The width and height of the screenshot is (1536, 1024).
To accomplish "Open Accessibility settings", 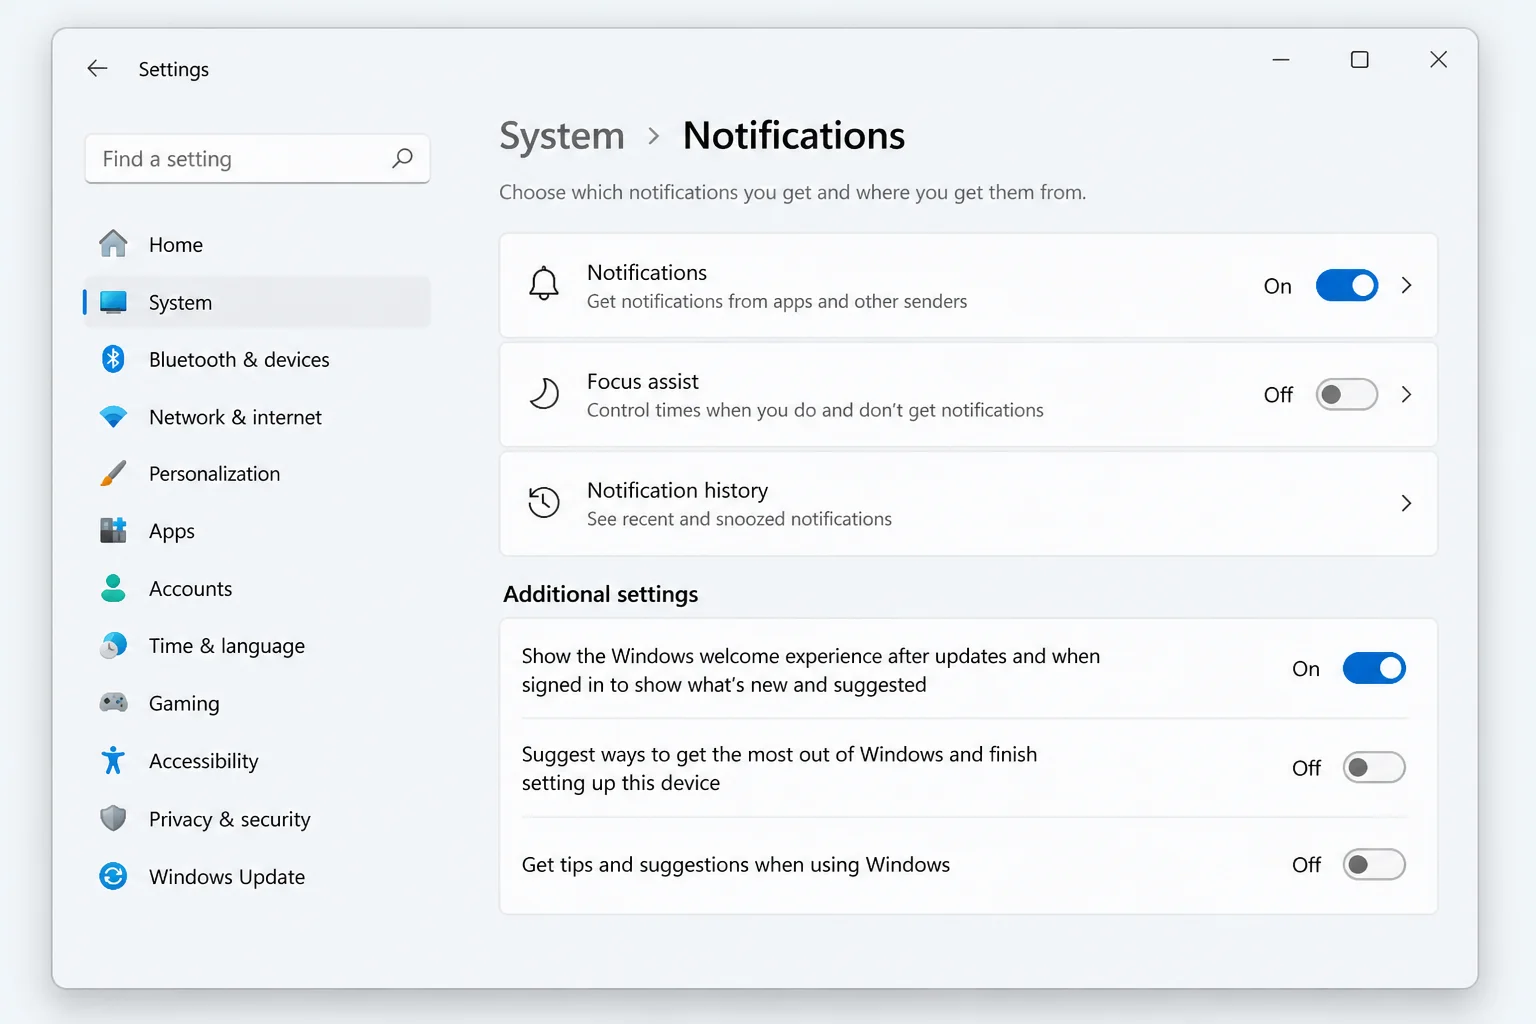I will (x=257, y=761).
